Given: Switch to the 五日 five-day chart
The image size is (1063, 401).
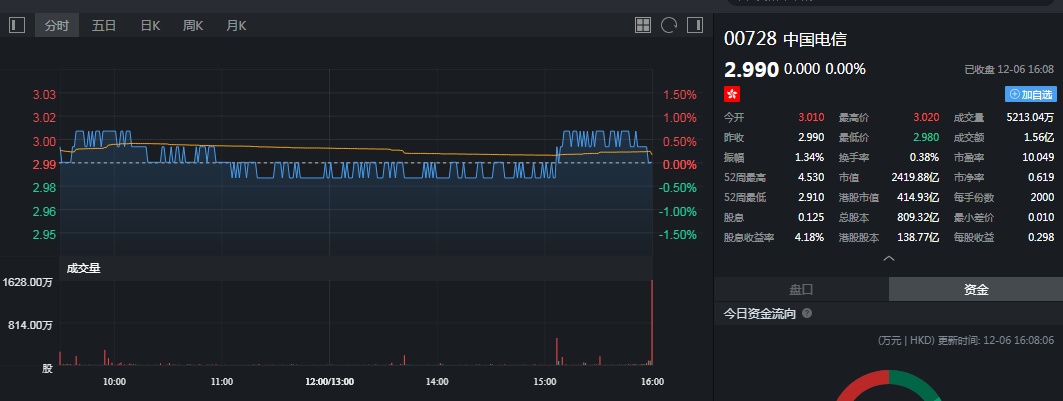Looking at the screenshot, I should [104, 25].
